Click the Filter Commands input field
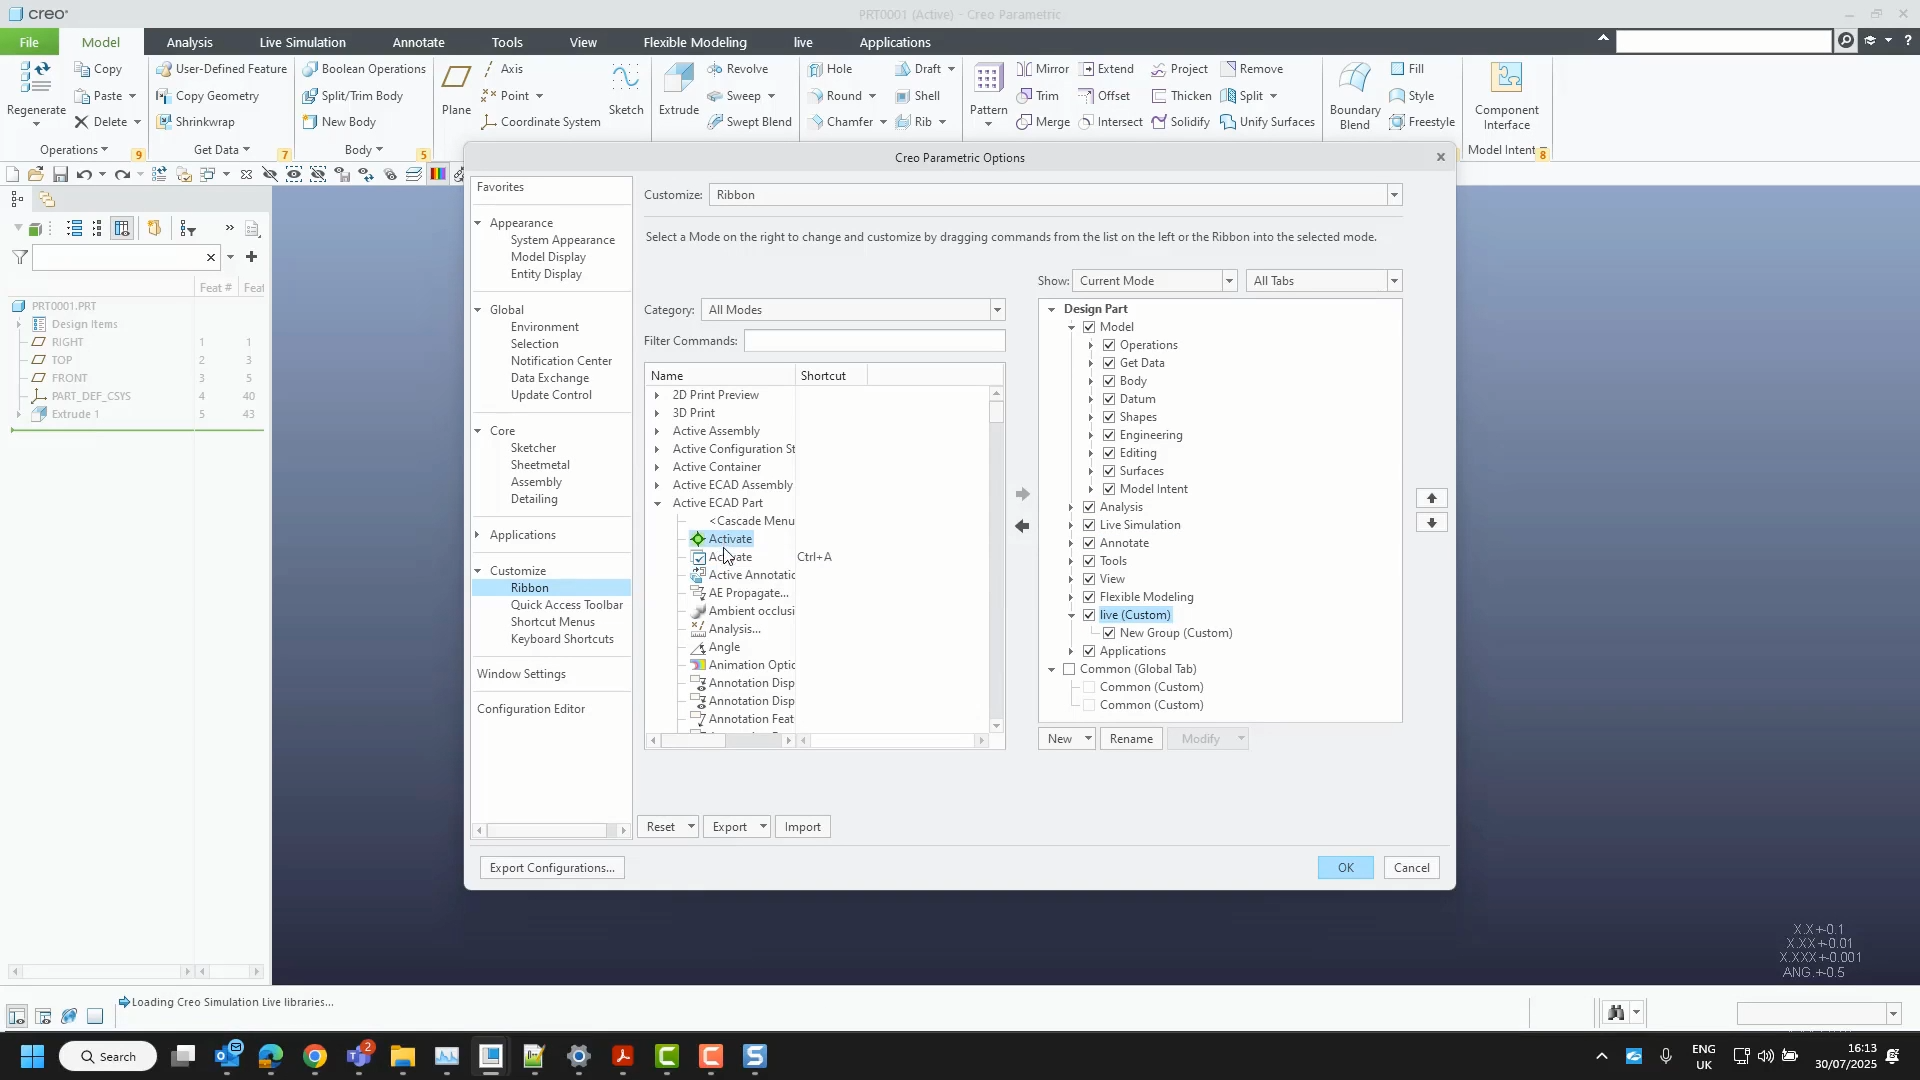This screenshot has width=1920, height=1080. tap(875, 341)
